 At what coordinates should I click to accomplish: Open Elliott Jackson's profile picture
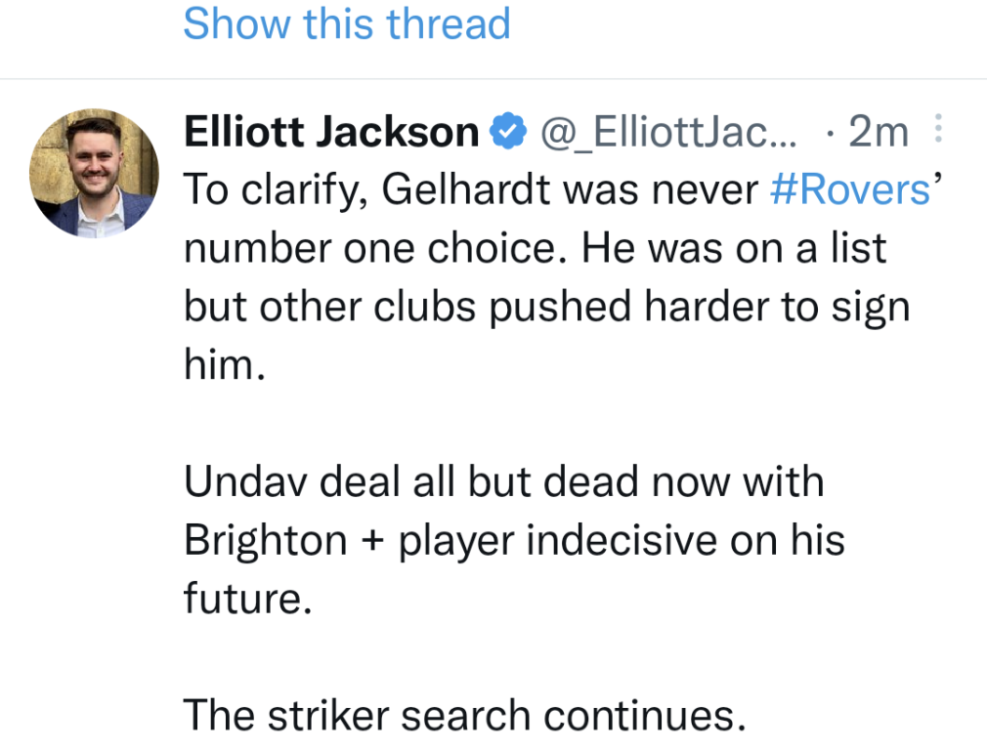(94, 173)
